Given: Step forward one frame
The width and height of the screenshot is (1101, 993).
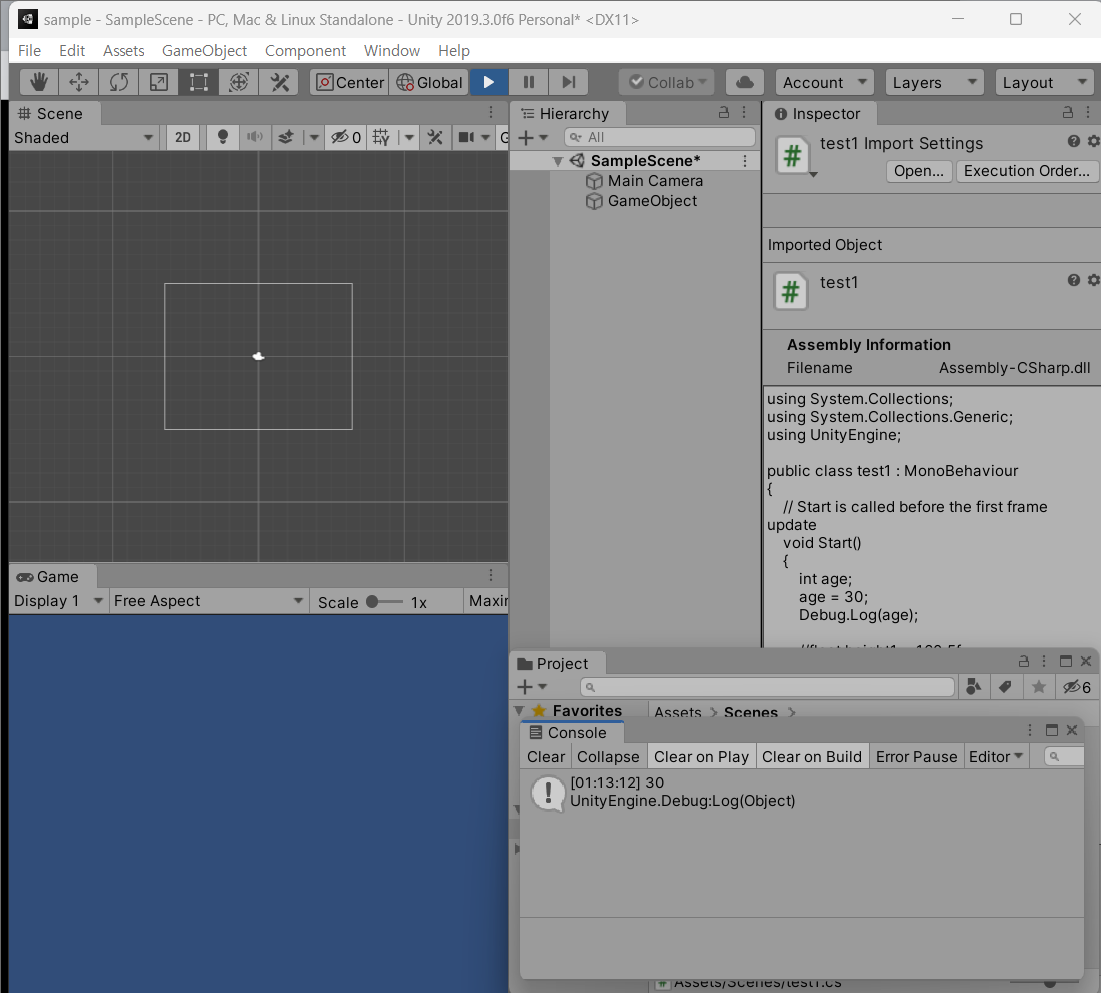Looking at the screenshot, I should (569, 82).
